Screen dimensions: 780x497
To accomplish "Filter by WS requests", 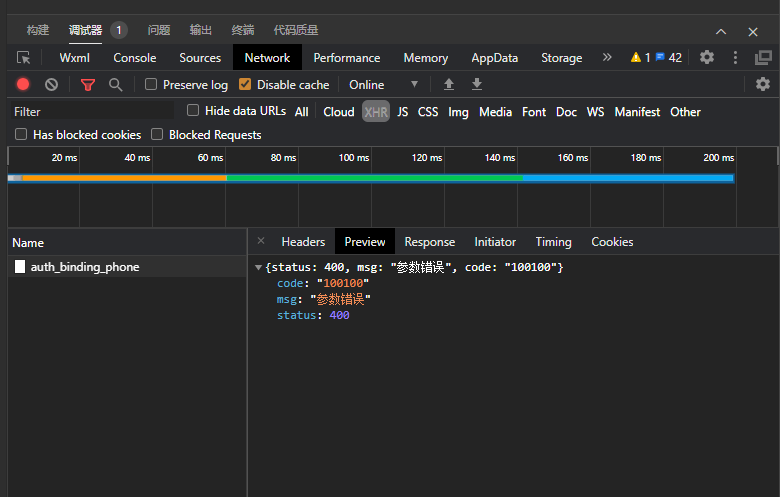I will coord(595,112).
